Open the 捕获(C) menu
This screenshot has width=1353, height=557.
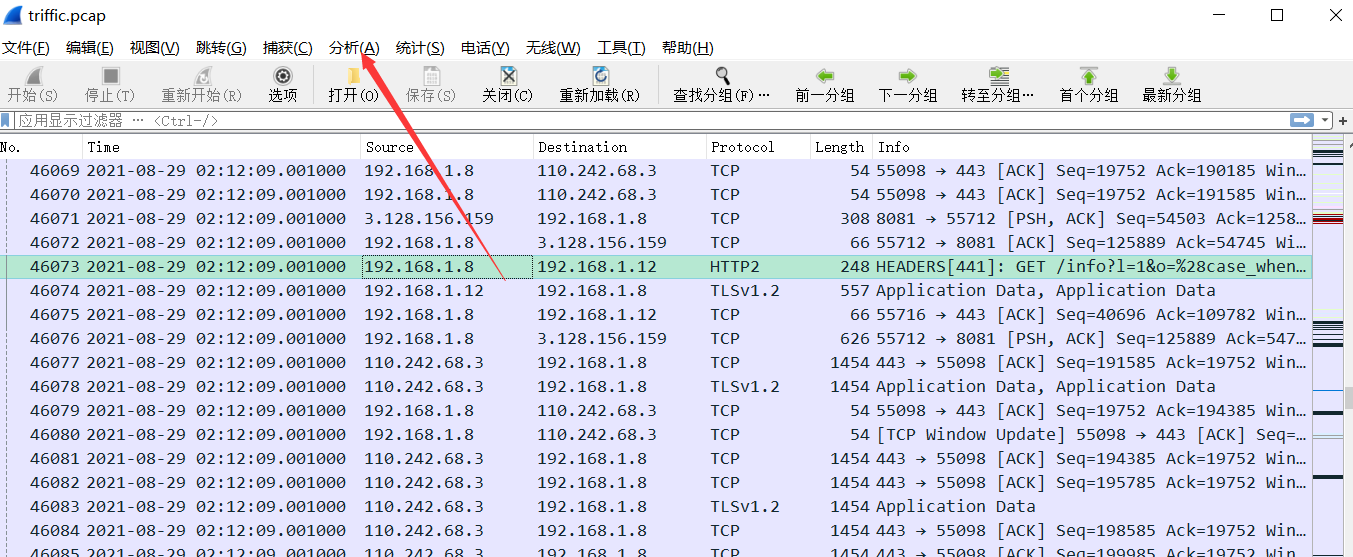pos(288,48)
